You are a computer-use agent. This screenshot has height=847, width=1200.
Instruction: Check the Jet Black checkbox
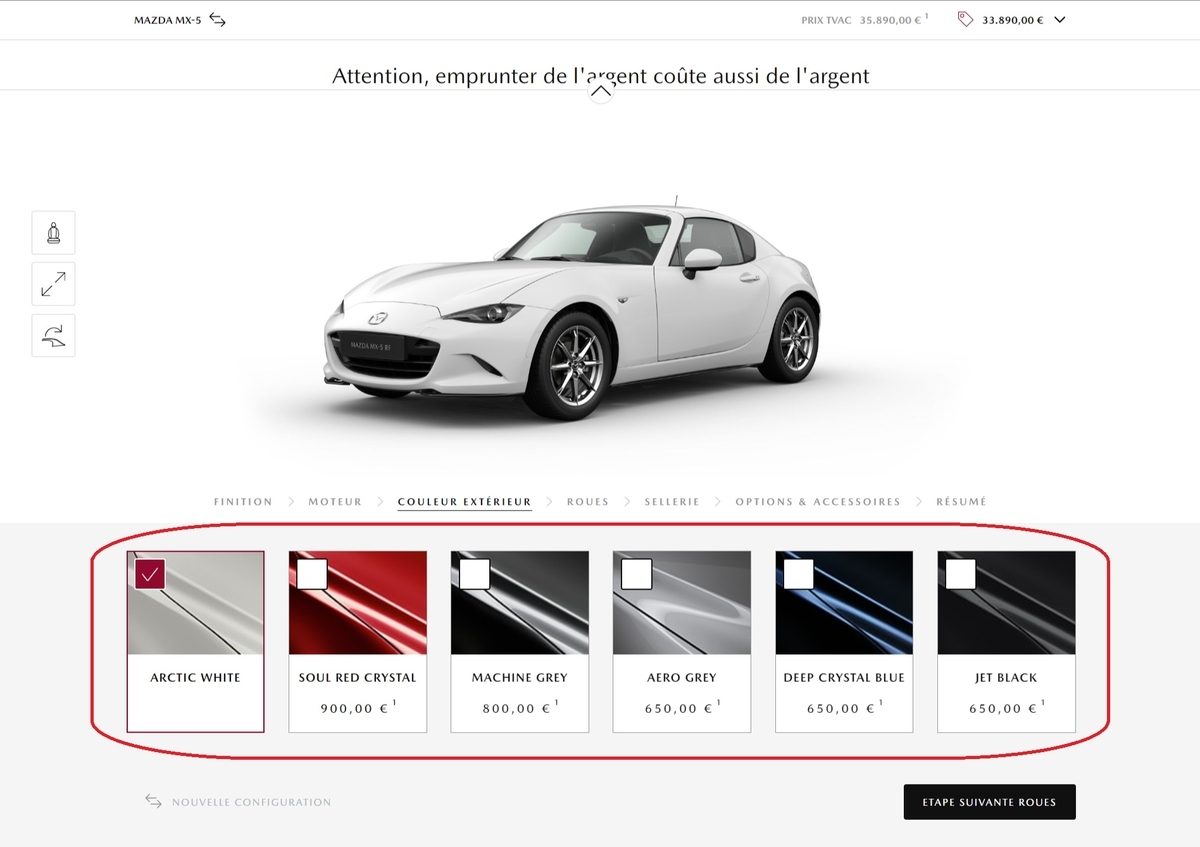(x=960, y=574)
